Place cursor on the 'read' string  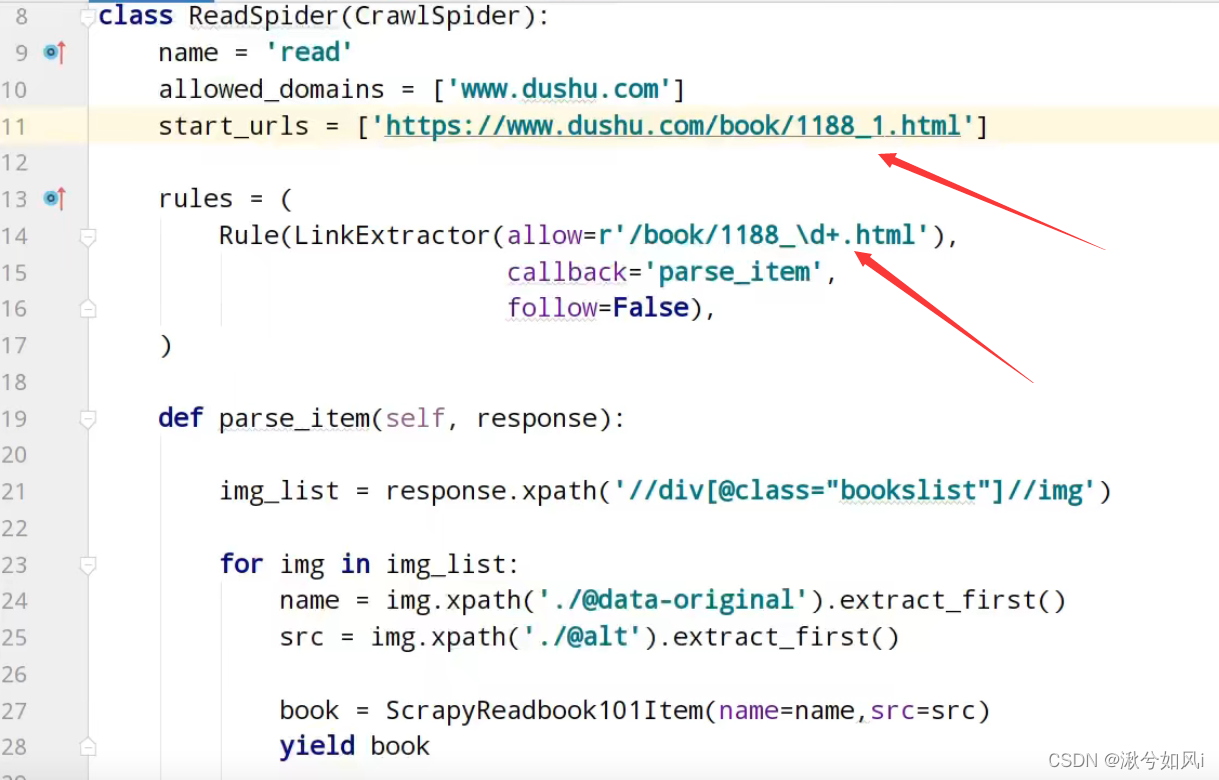[309, 53]
